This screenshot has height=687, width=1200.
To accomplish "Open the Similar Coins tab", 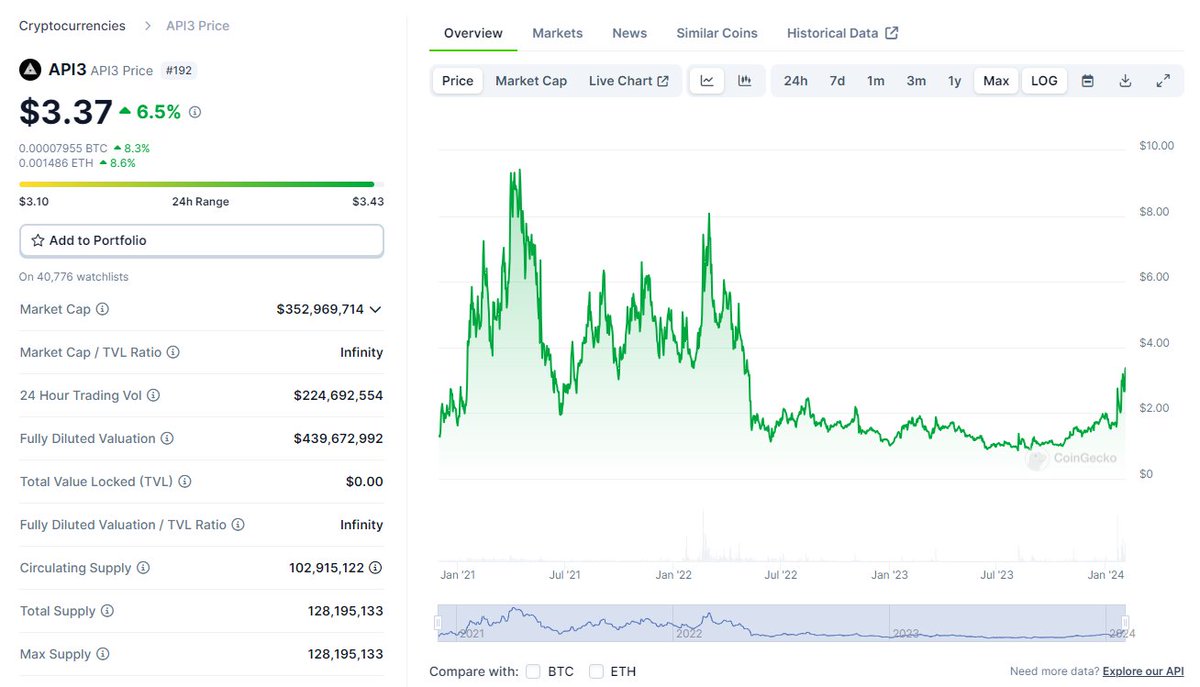I will coord(717,33).
